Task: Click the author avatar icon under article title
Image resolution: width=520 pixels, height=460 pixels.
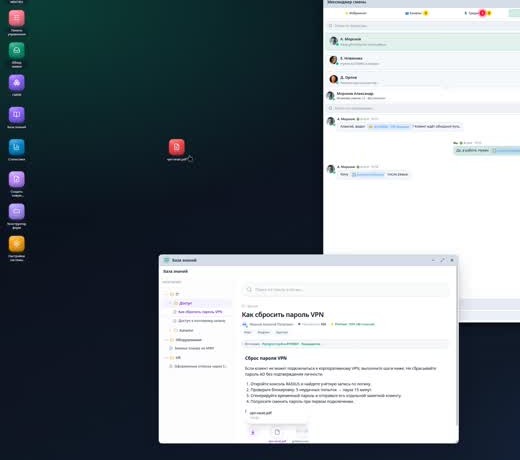Action: click(x=245, y=324)
